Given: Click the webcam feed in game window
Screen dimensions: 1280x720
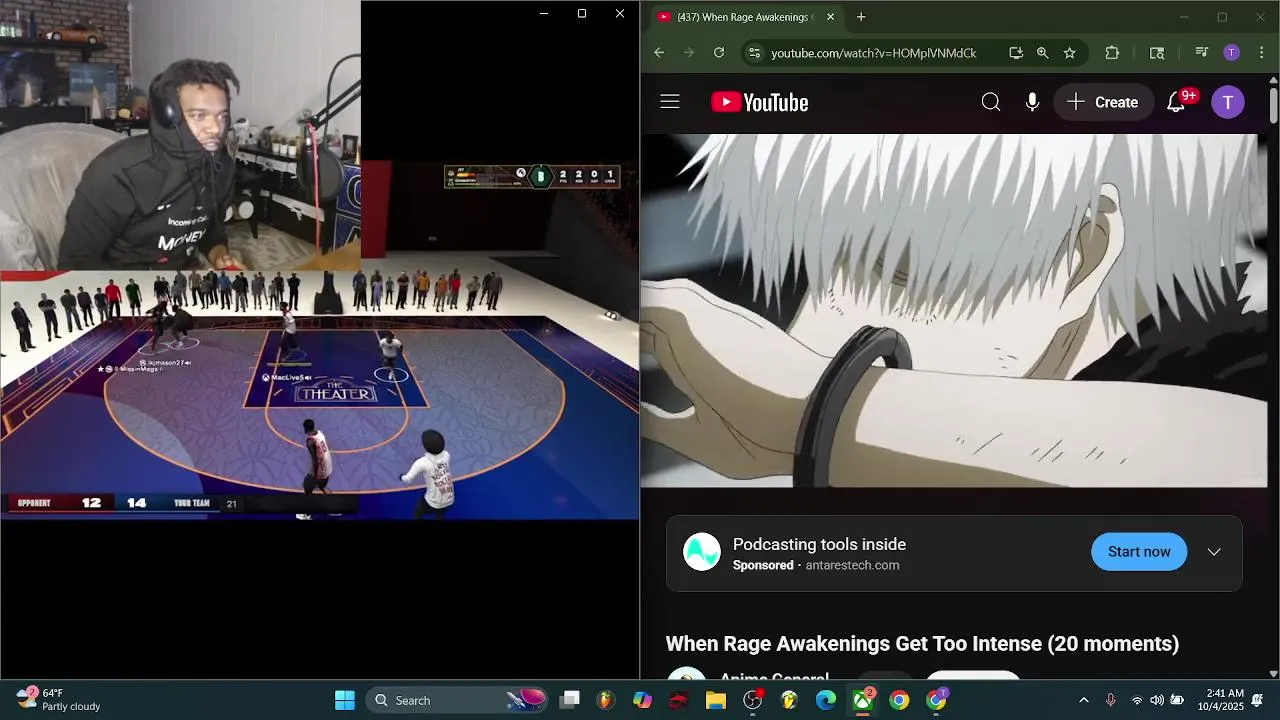Looking at the screenshot, I should coord(180,135).
